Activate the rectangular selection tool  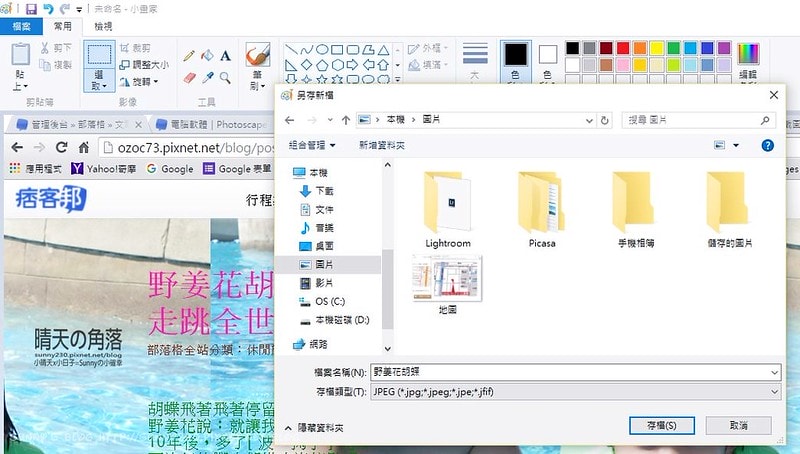click(x=99, y=54)
